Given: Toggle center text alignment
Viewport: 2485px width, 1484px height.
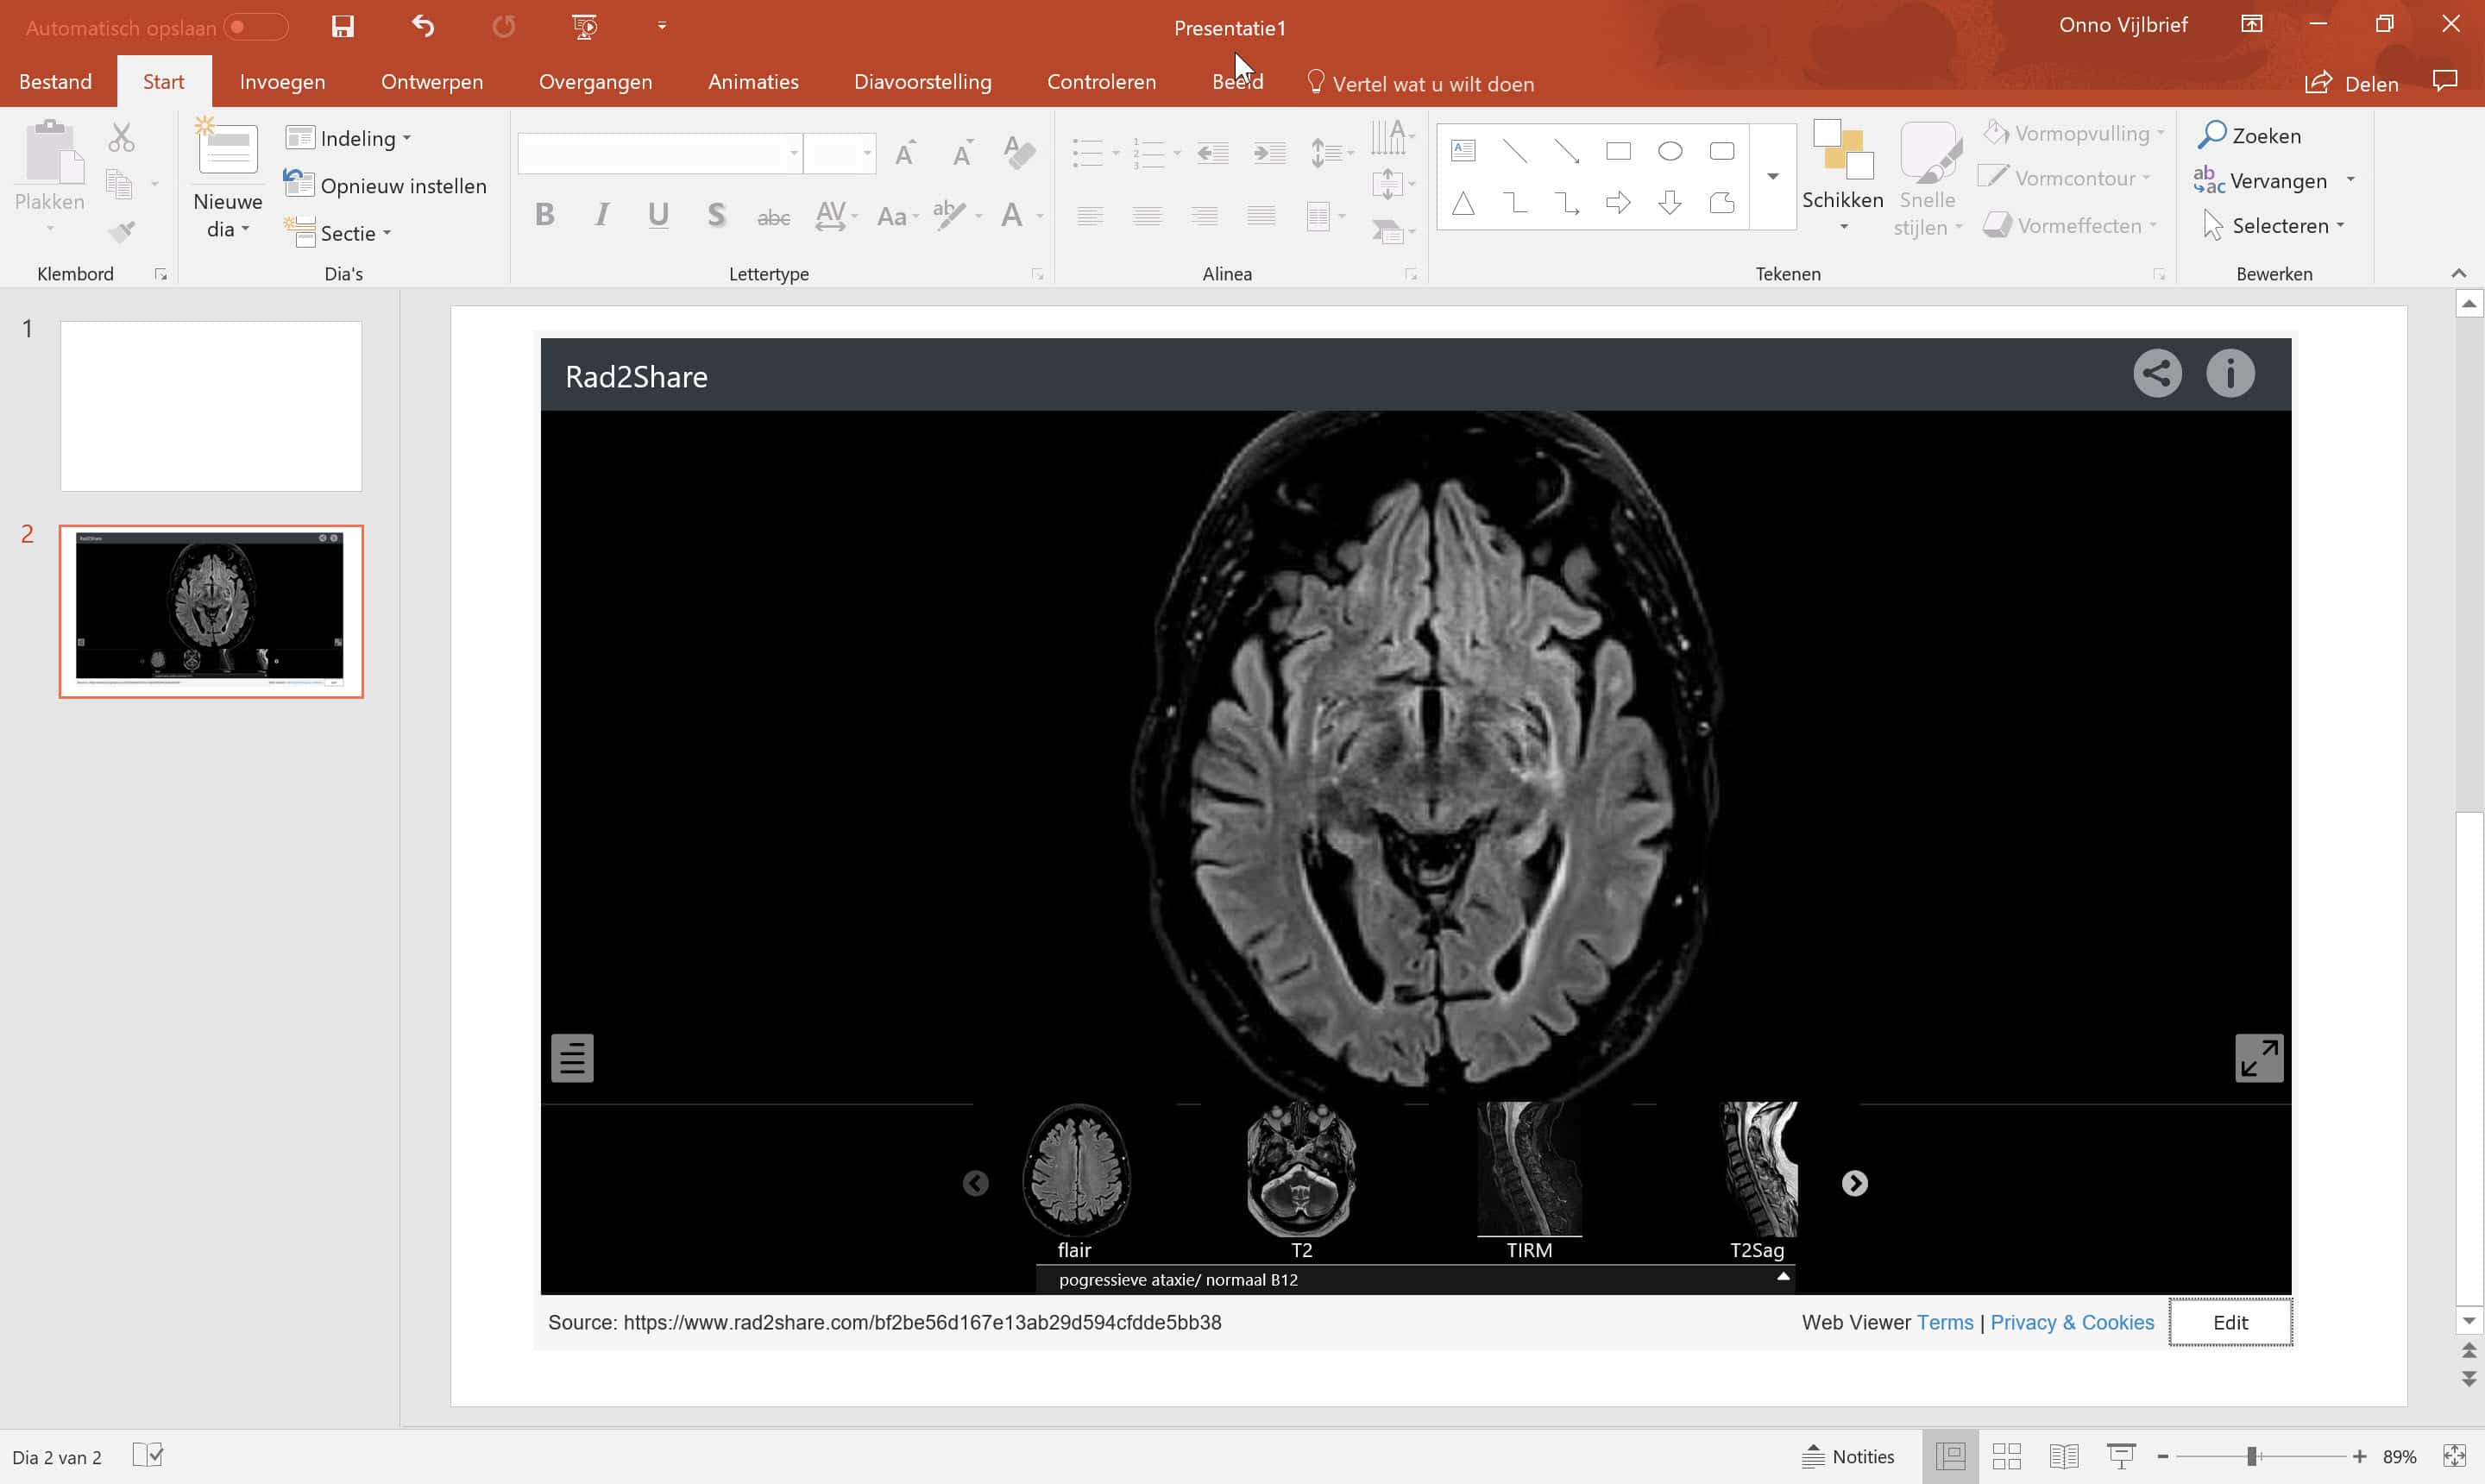Looking at the screenshot, I should point(1147,214).
